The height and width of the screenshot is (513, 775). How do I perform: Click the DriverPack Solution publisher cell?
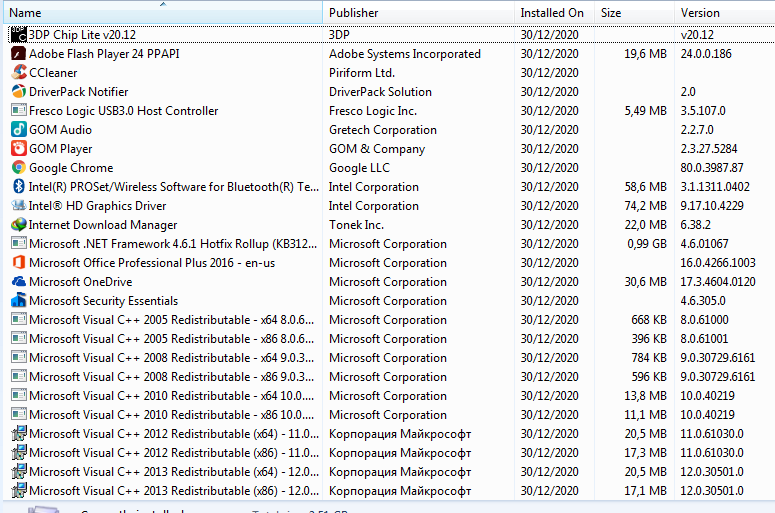[x=380, y=92]
